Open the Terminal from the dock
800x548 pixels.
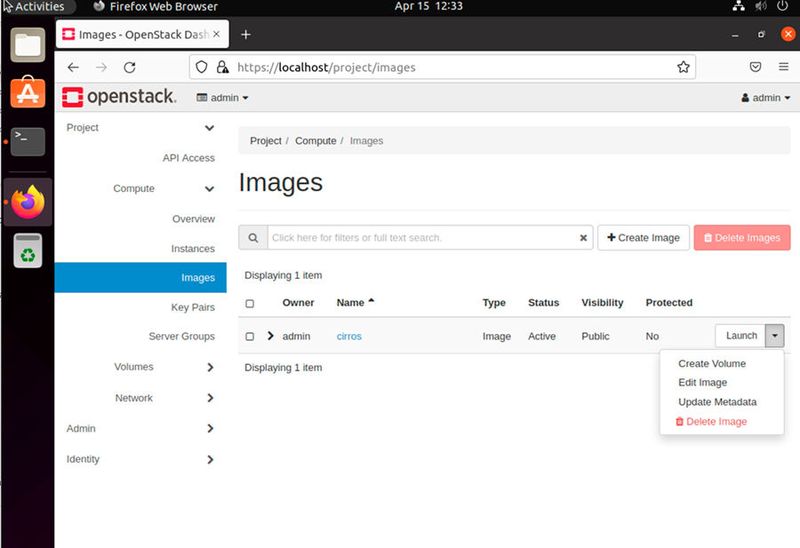click(x=28, y=141)
